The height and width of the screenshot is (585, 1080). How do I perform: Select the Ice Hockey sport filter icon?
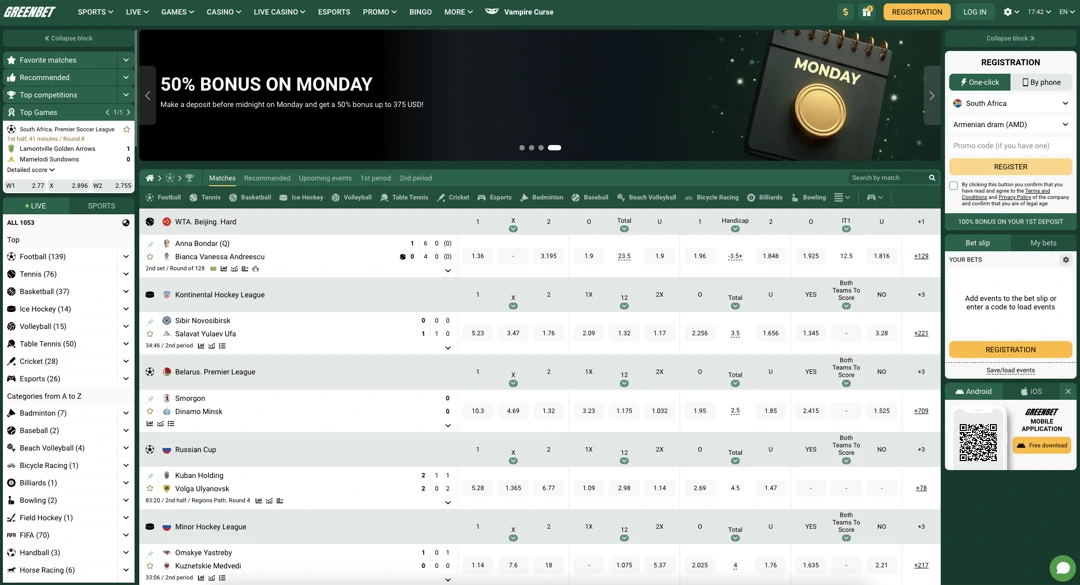point(284,198)
